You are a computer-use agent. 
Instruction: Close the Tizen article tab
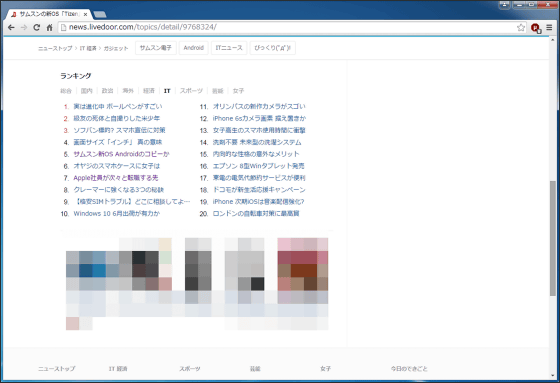[x=85, y=14]
